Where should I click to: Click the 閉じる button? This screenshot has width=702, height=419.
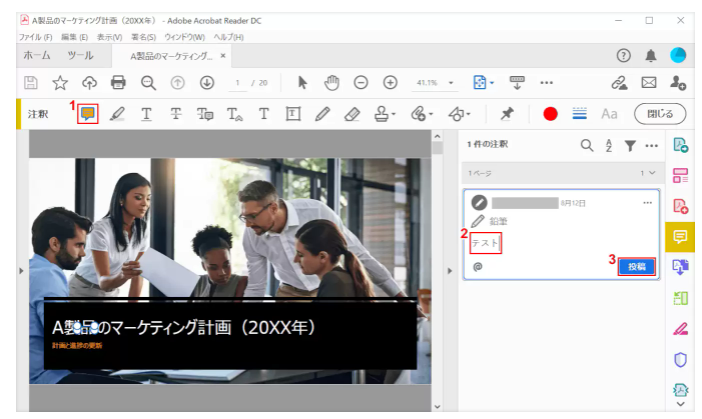click(660, 114)
